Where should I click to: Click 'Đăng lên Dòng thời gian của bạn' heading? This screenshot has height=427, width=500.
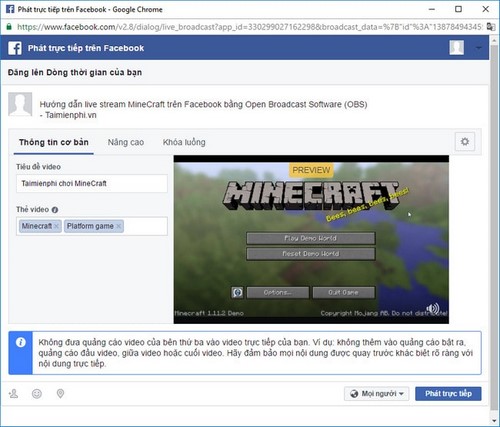75,72
